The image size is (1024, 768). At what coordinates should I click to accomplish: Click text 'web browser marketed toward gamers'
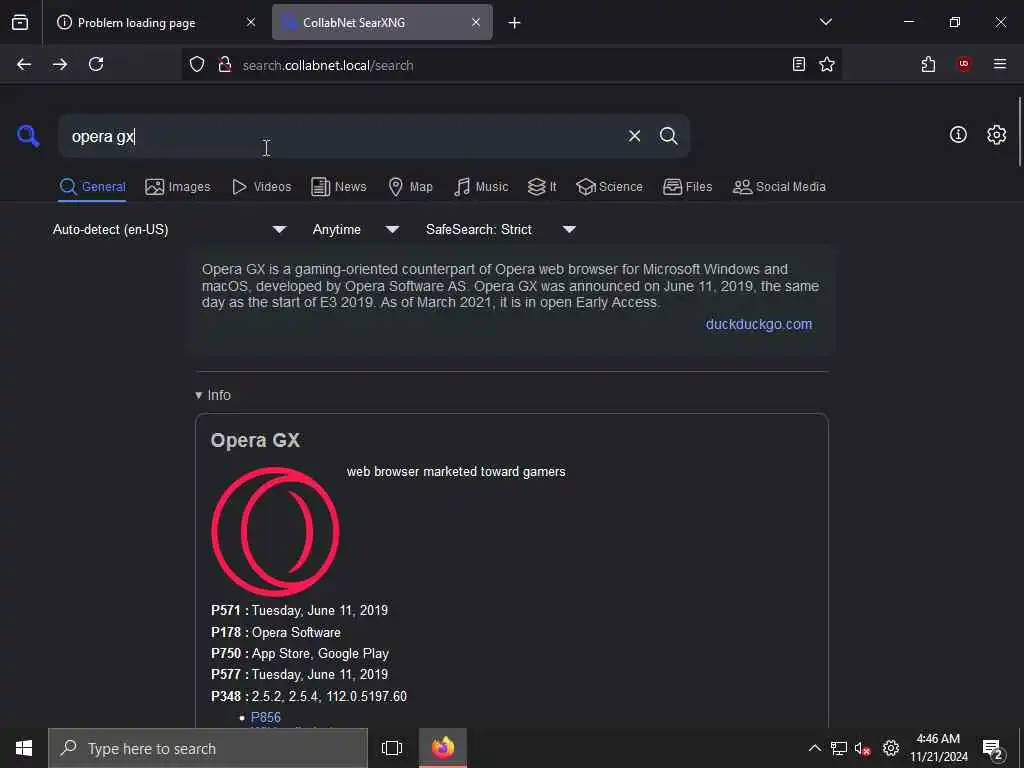pyautogui.click(x=456, y=472)
